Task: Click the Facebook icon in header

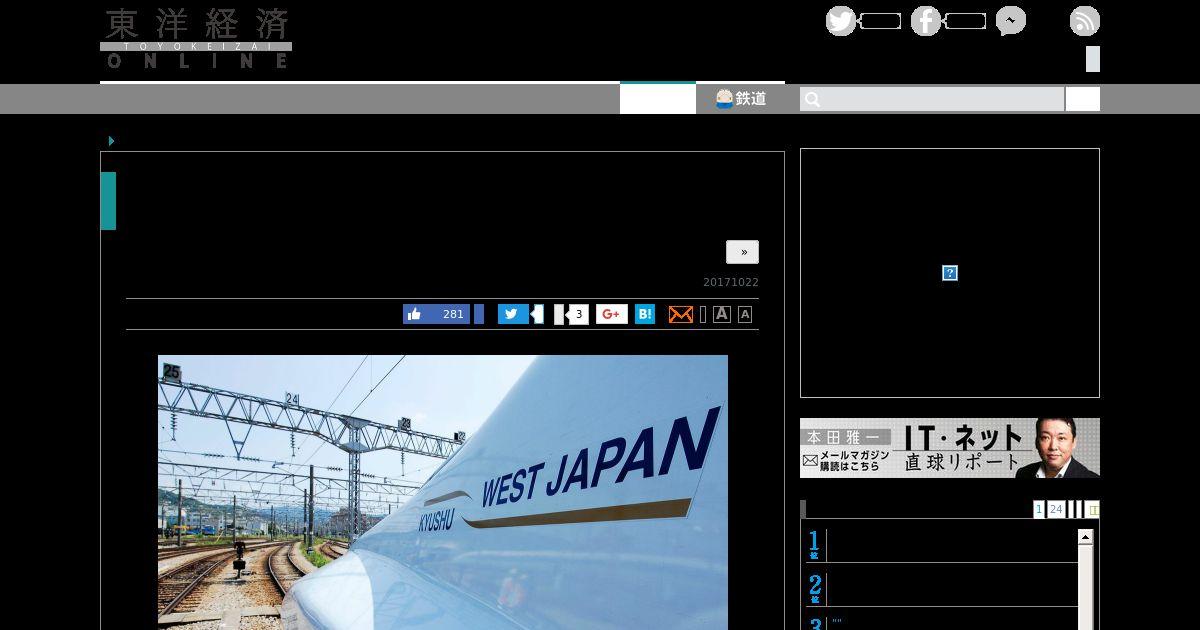Action: point(926,21)
